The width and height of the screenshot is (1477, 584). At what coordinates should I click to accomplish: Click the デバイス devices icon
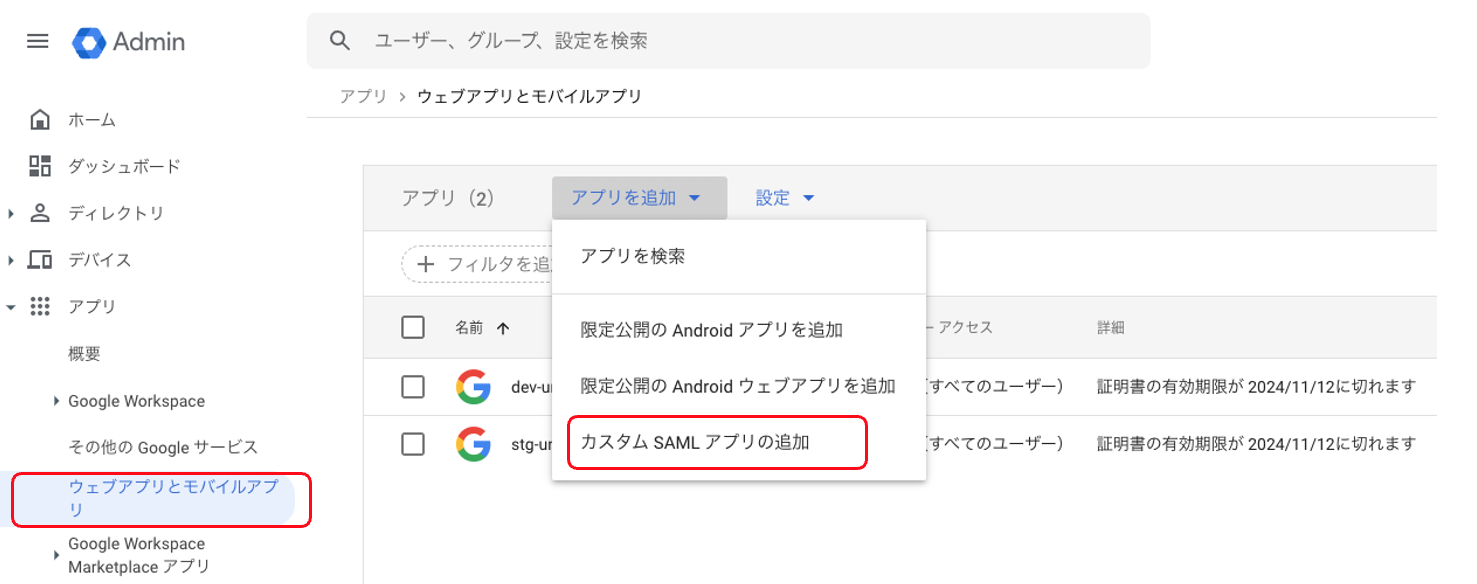[x=40, y=260]
